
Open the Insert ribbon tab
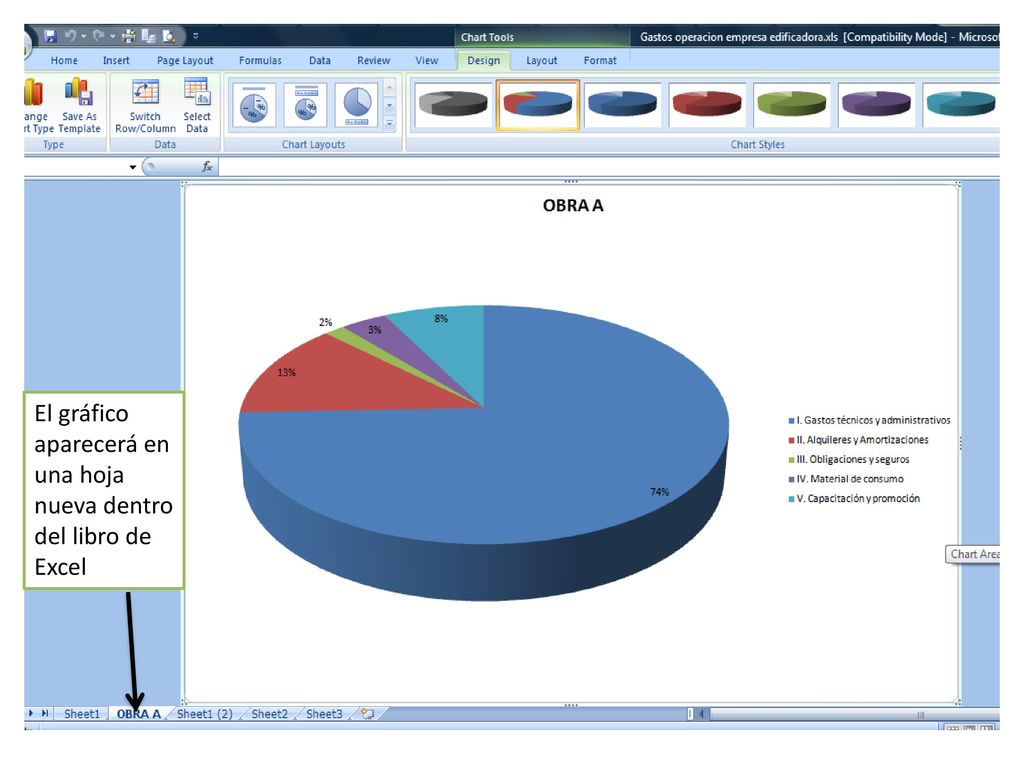coord(116,60)
